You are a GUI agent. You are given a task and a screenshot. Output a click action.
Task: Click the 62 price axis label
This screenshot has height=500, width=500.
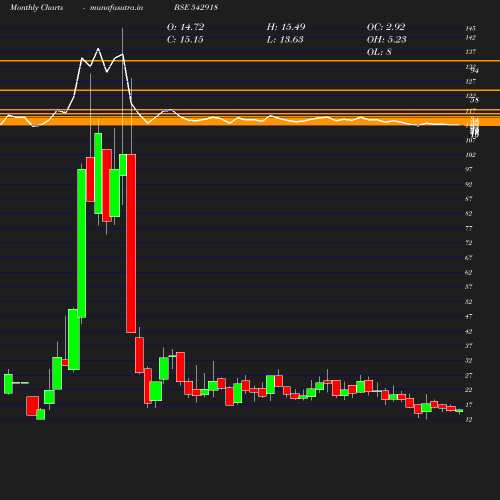click(x=469, y=272)
